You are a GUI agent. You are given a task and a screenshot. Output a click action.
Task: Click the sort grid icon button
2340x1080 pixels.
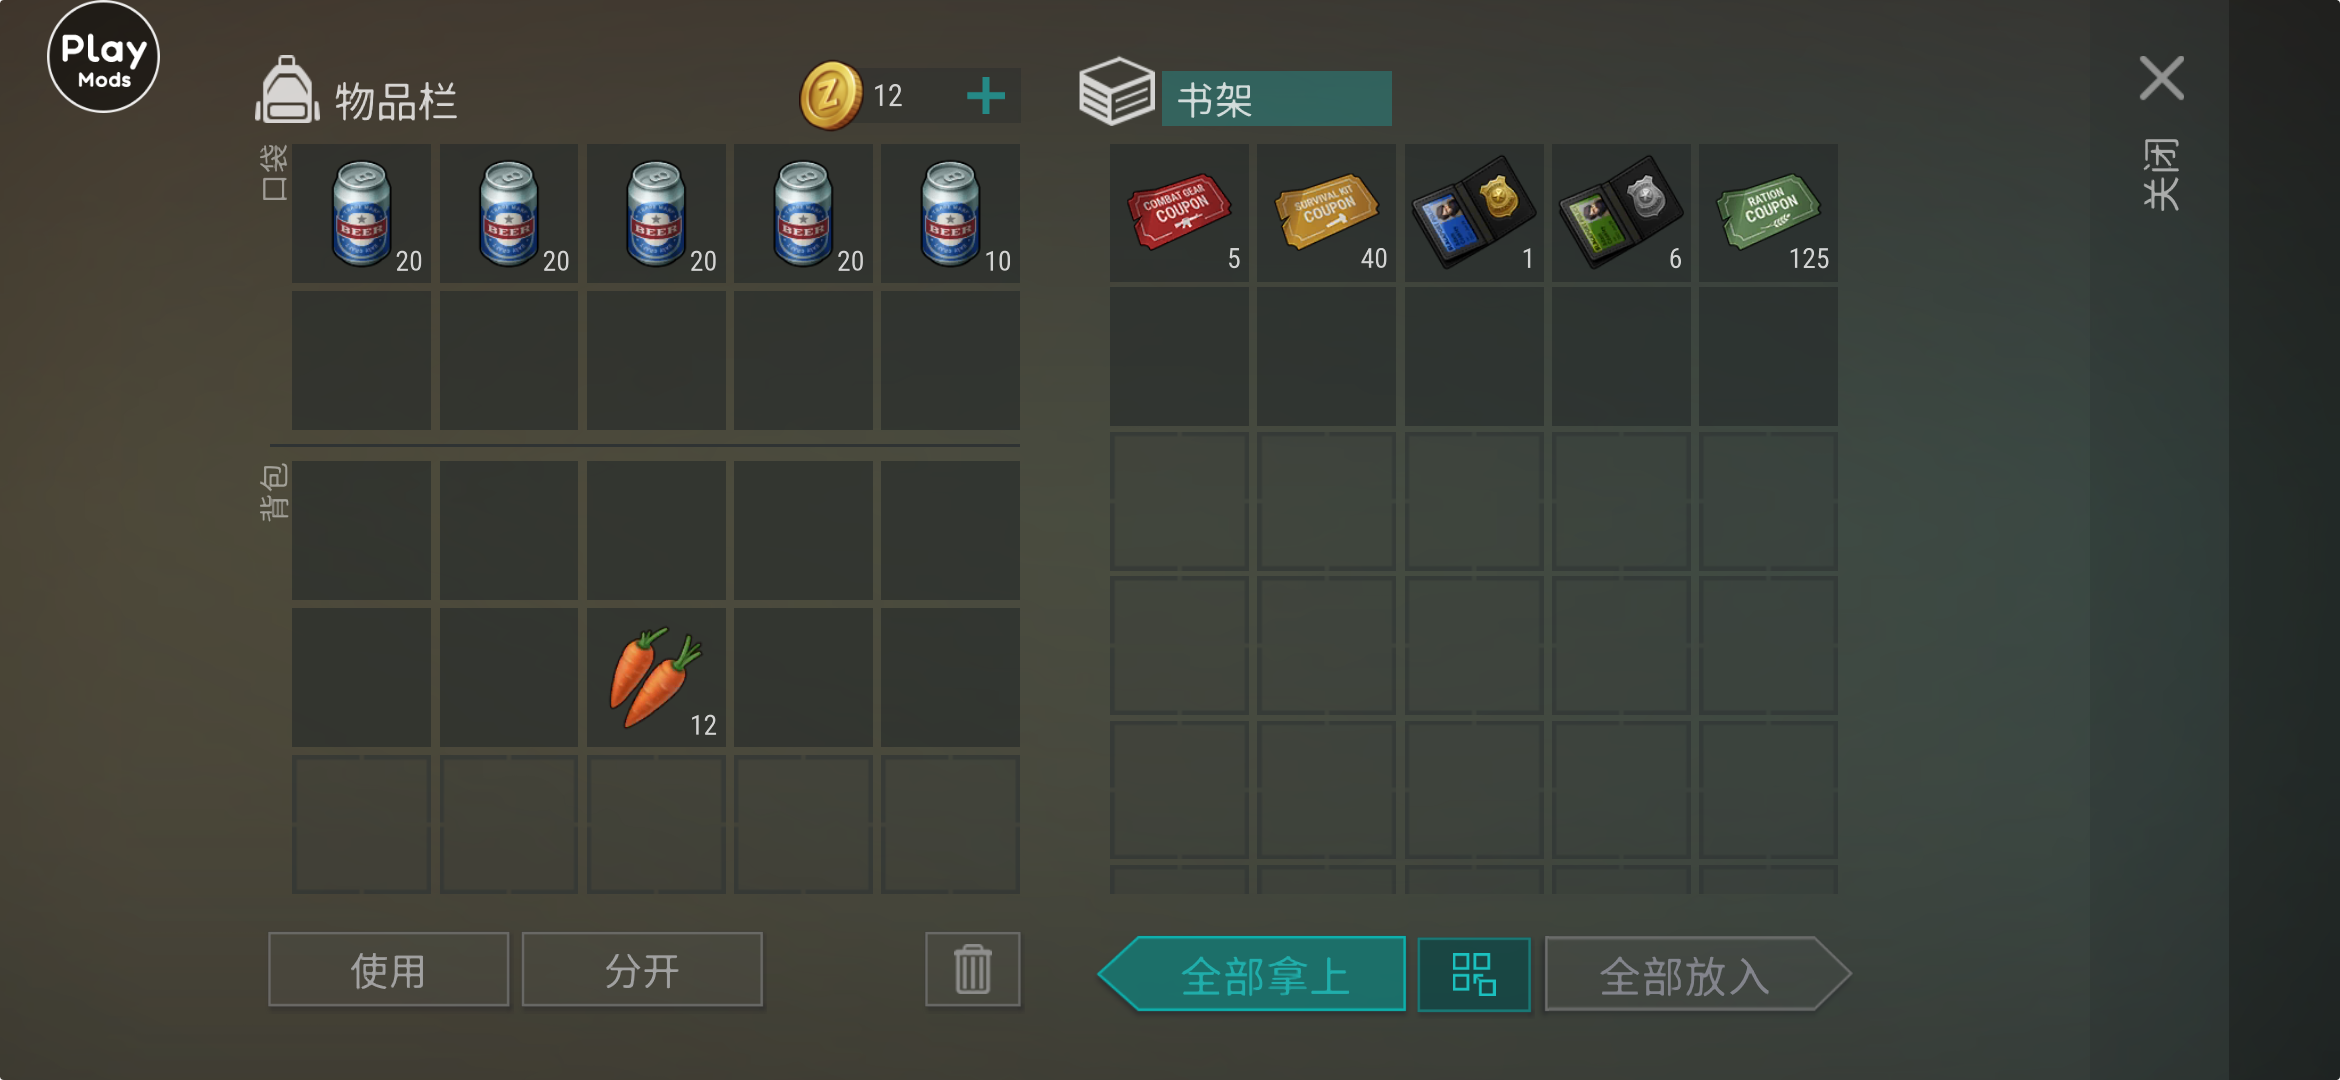point(1473,974)
